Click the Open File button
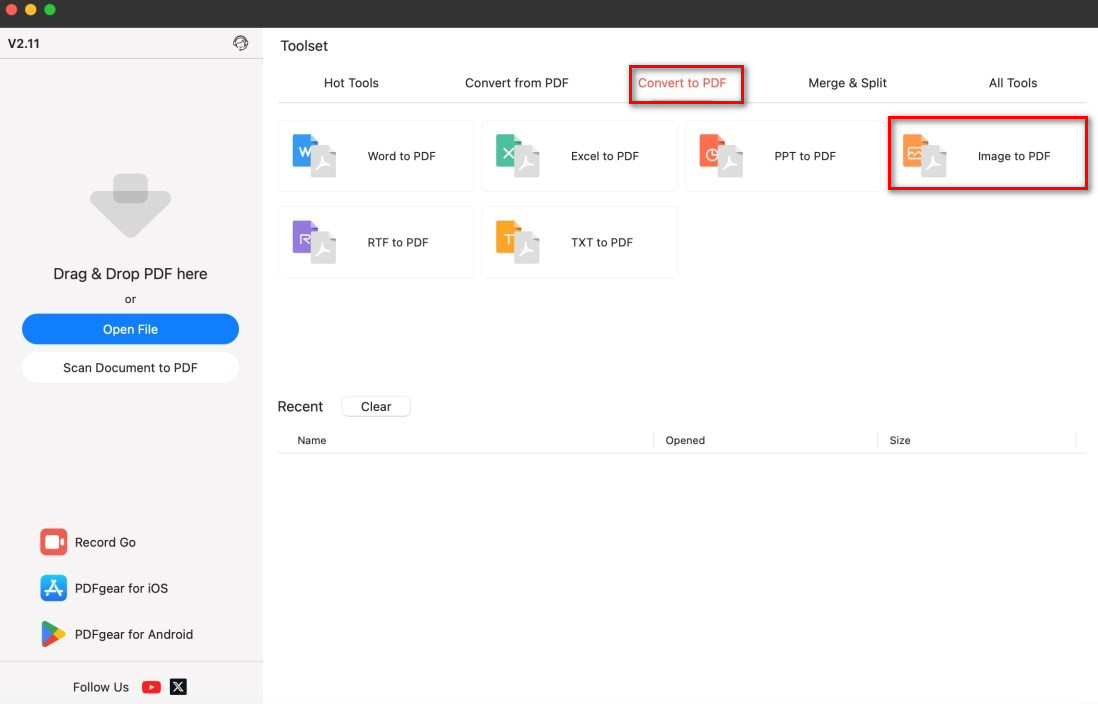Screen dimensions: 1098x704 (130, 328)
